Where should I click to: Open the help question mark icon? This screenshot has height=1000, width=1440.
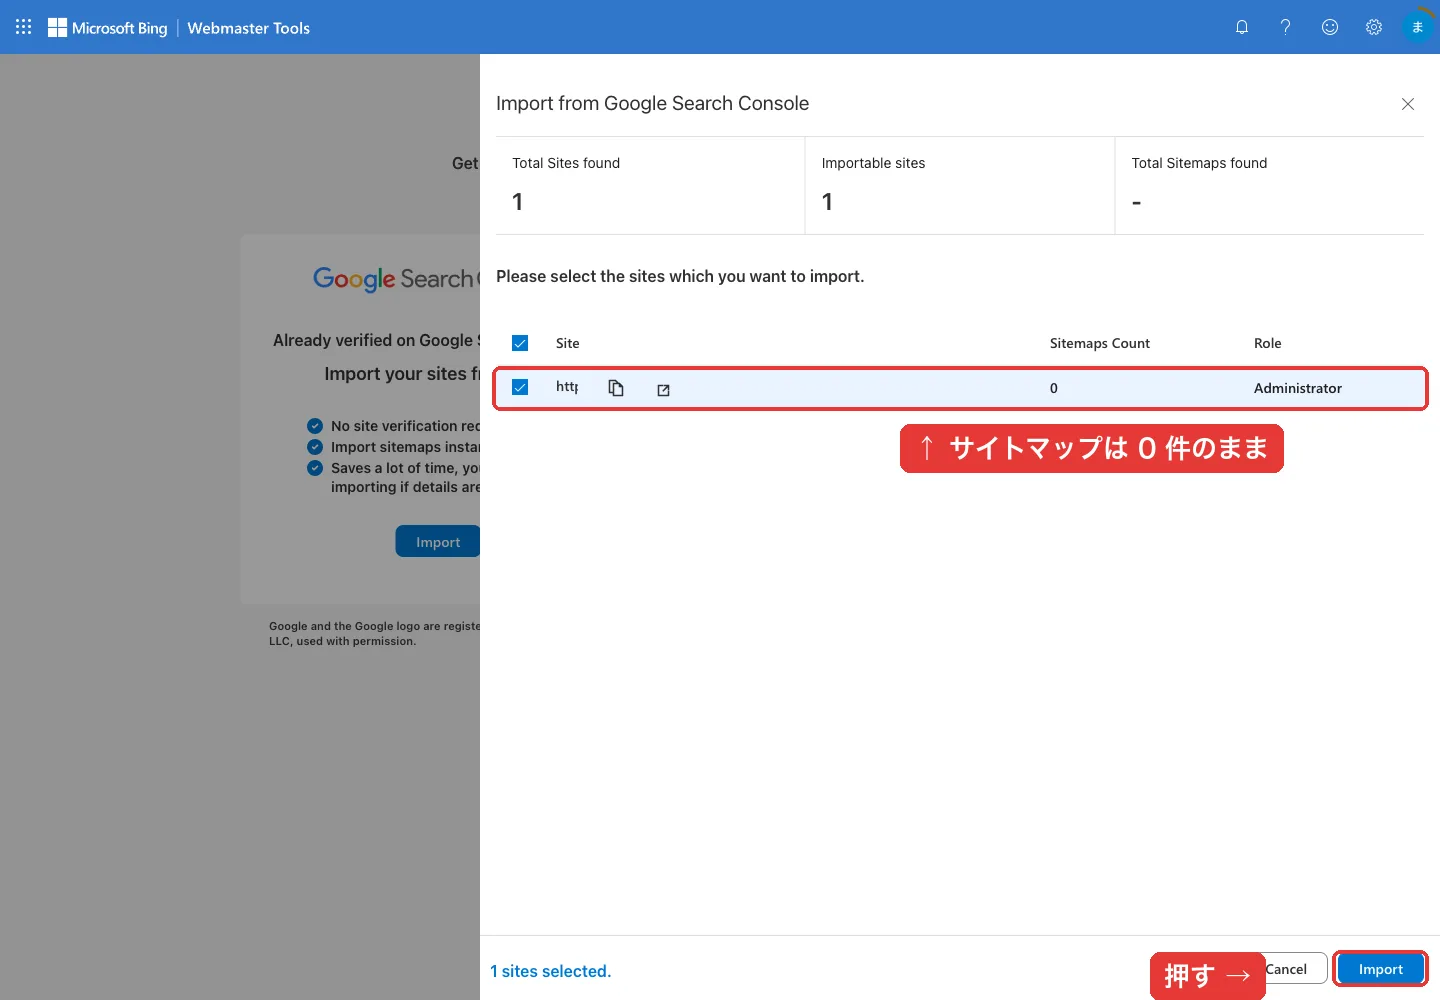point(1286,27)
